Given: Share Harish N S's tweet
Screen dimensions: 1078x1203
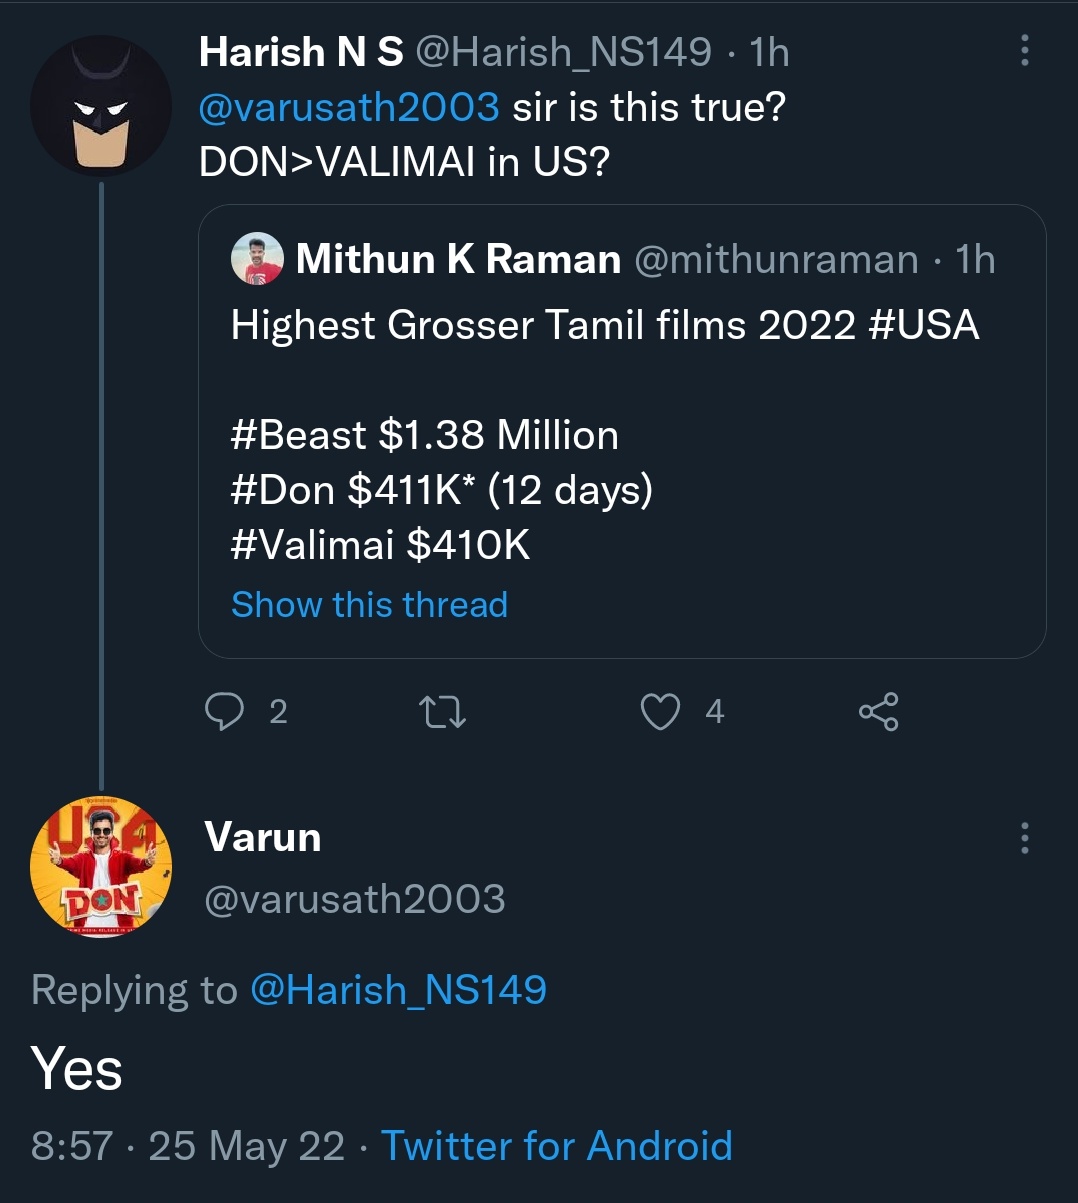Looking at the screenshot, I should click(x=878, y=712).
